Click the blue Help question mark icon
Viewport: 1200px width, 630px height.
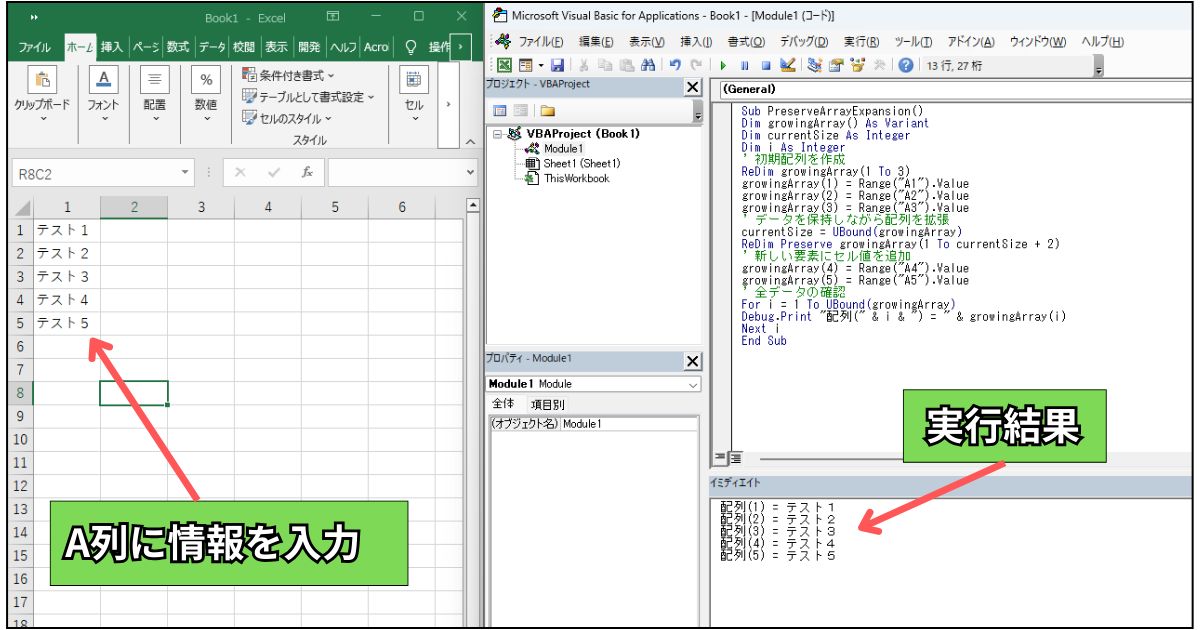[x=906, y=65]
